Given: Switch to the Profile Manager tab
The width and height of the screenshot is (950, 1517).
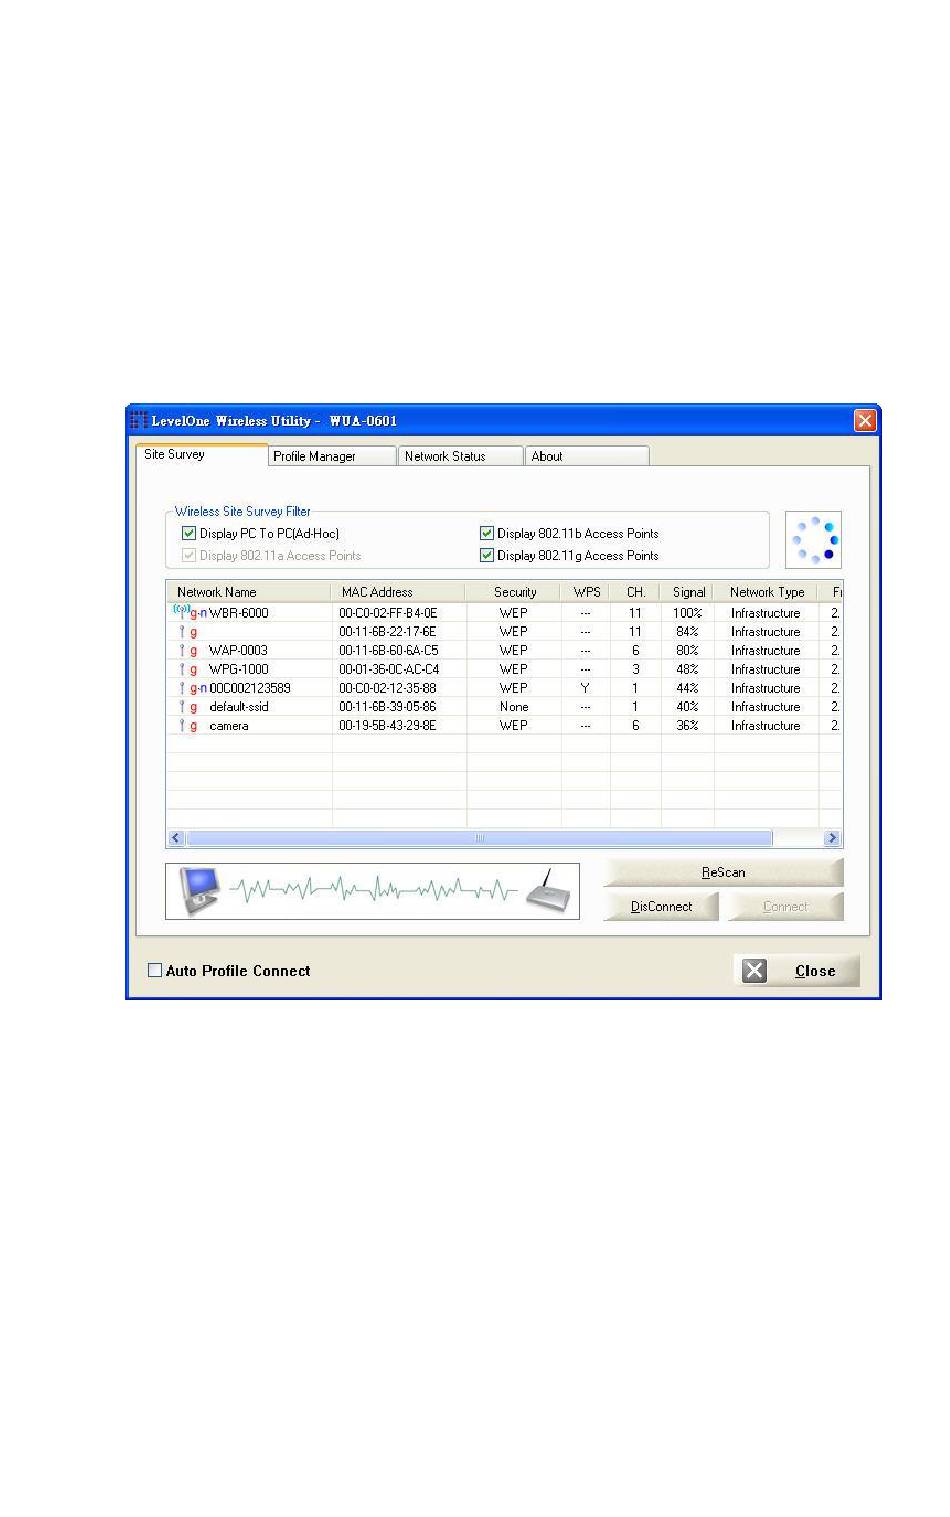Looking at the screenshot, I should pyautogui.click(x=330, y=456).
